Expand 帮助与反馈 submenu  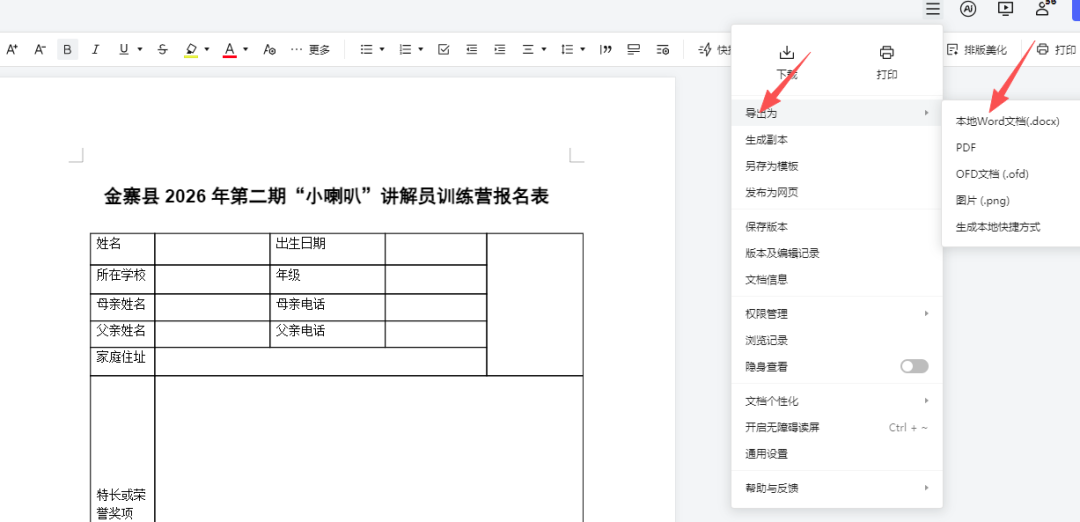coord(837,488)
